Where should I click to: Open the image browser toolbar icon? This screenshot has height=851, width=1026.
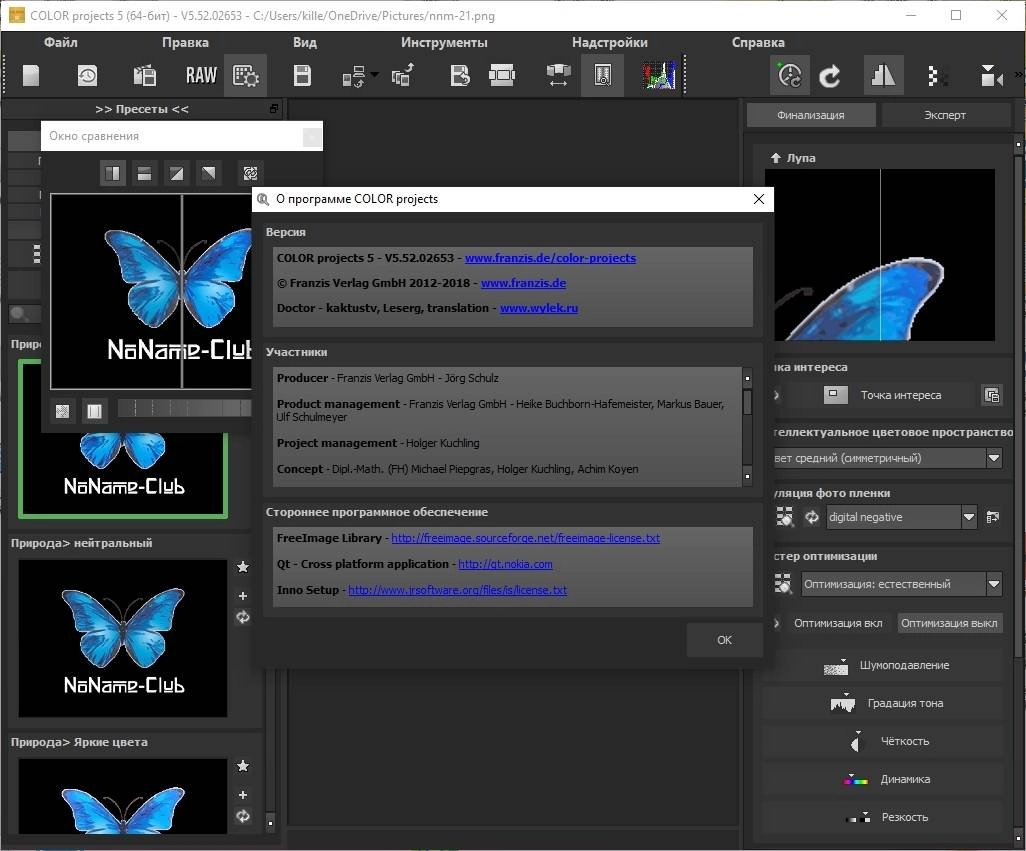145,76
